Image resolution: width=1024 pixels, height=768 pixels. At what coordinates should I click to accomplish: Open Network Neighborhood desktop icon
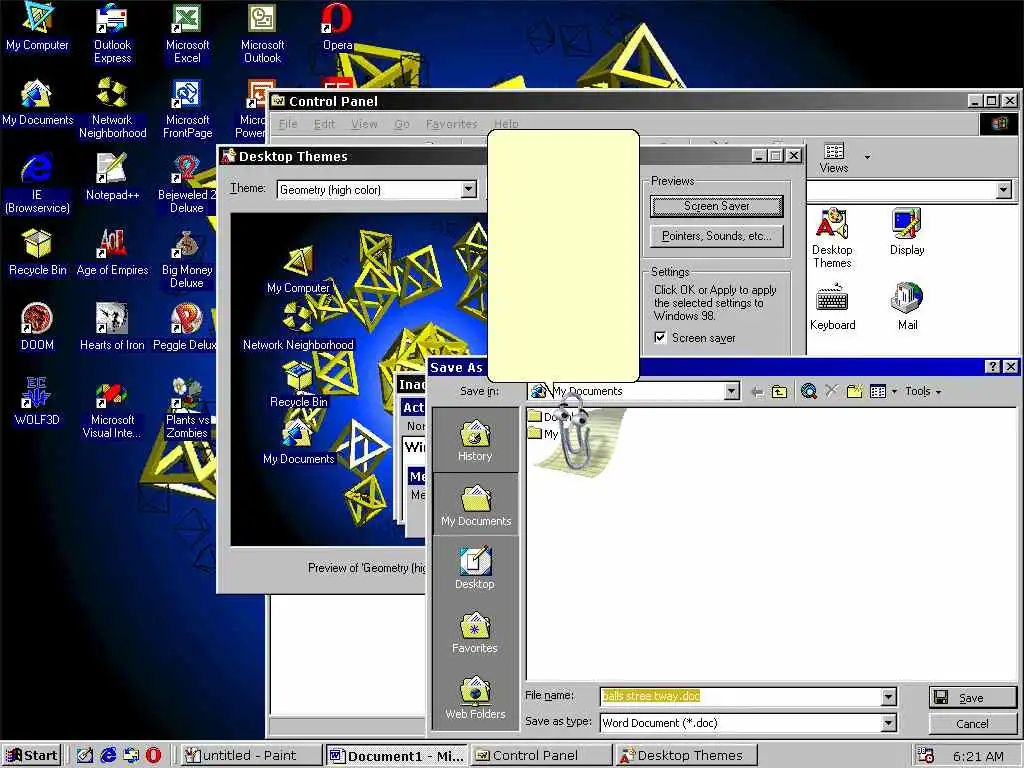tap(112, 108)
